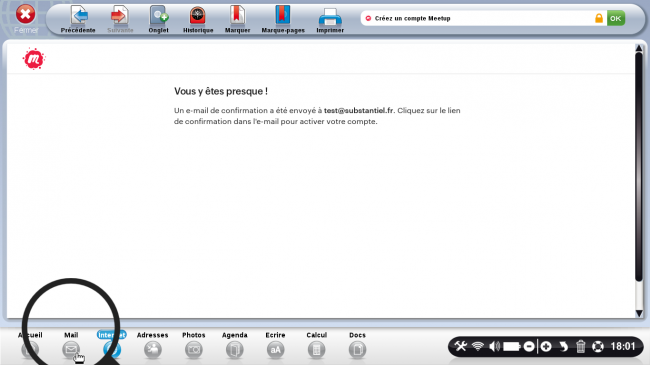
Task: Zoom in with the plus icon
Action: [546, 346]
